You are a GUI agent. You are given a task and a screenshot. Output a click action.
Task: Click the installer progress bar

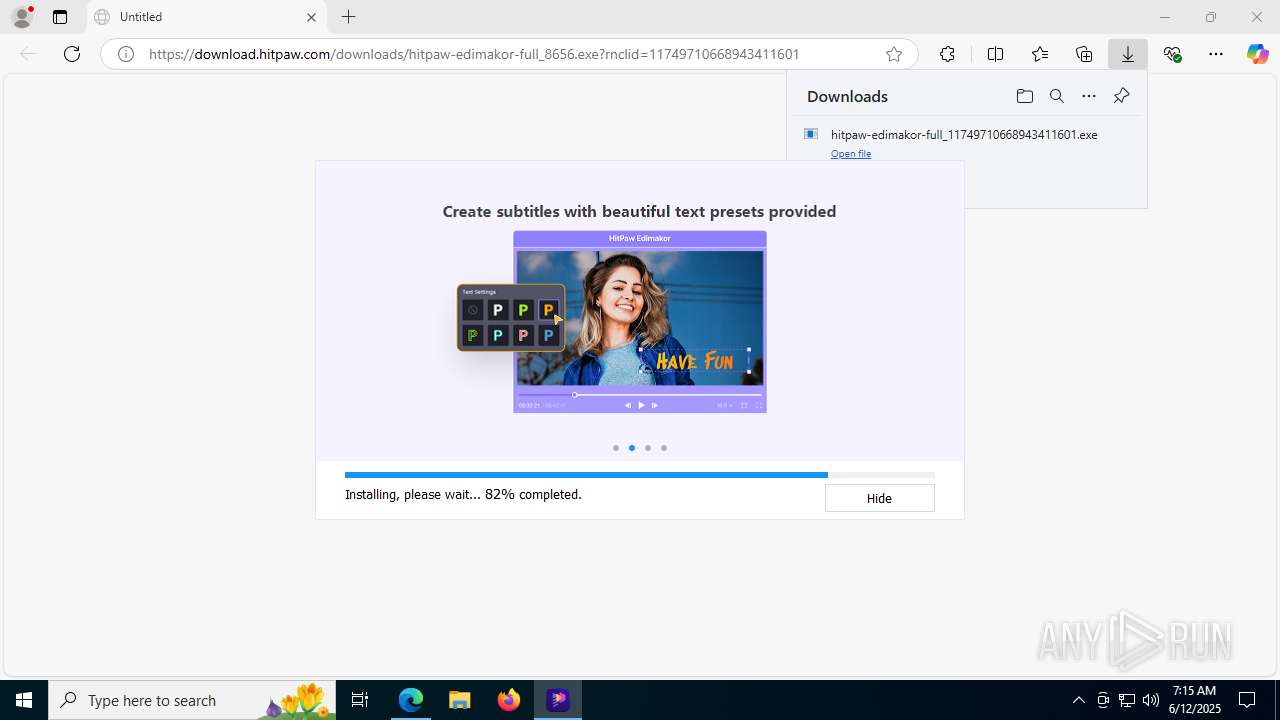[x=639, y=475]
